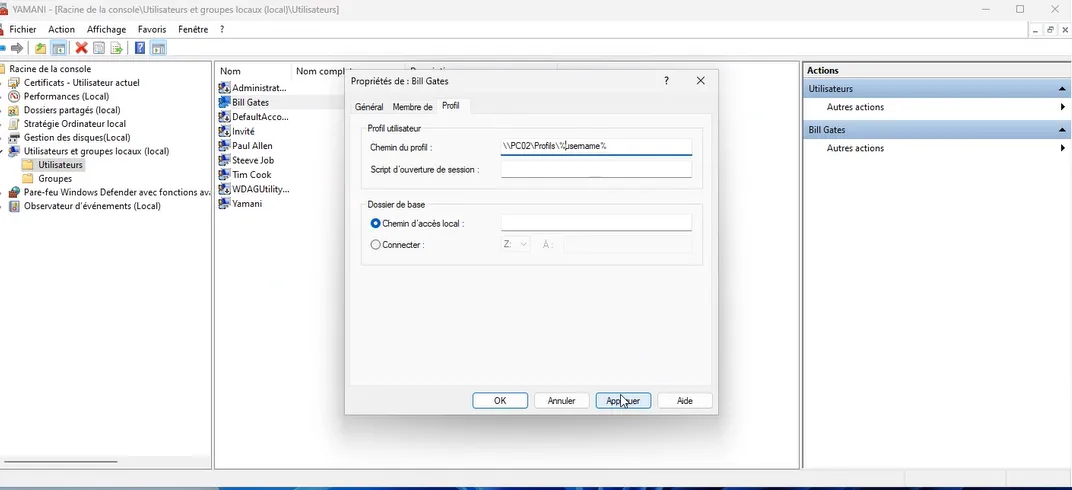The height and width of the screenshot is (490, 1072).
Task: Click the Script d'ouverture de session field
Action: pos(596,170)
